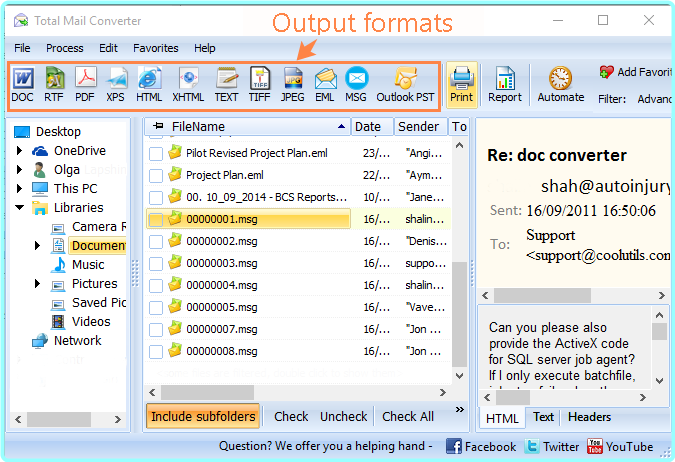Select Desktop in folder tree
The height and width of the screenshot is (462, 675).
[x=59, y=131]
